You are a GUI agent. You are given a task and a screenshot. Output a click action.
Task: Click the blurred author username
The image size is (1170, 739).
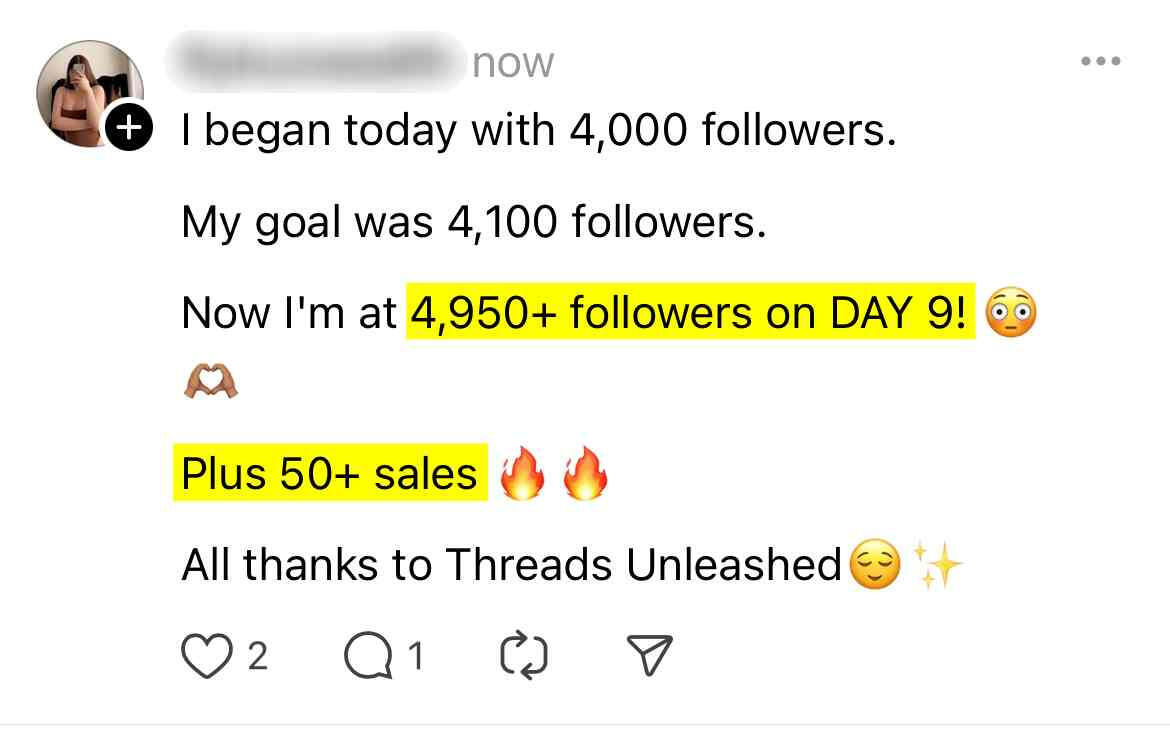click(320, 62)
